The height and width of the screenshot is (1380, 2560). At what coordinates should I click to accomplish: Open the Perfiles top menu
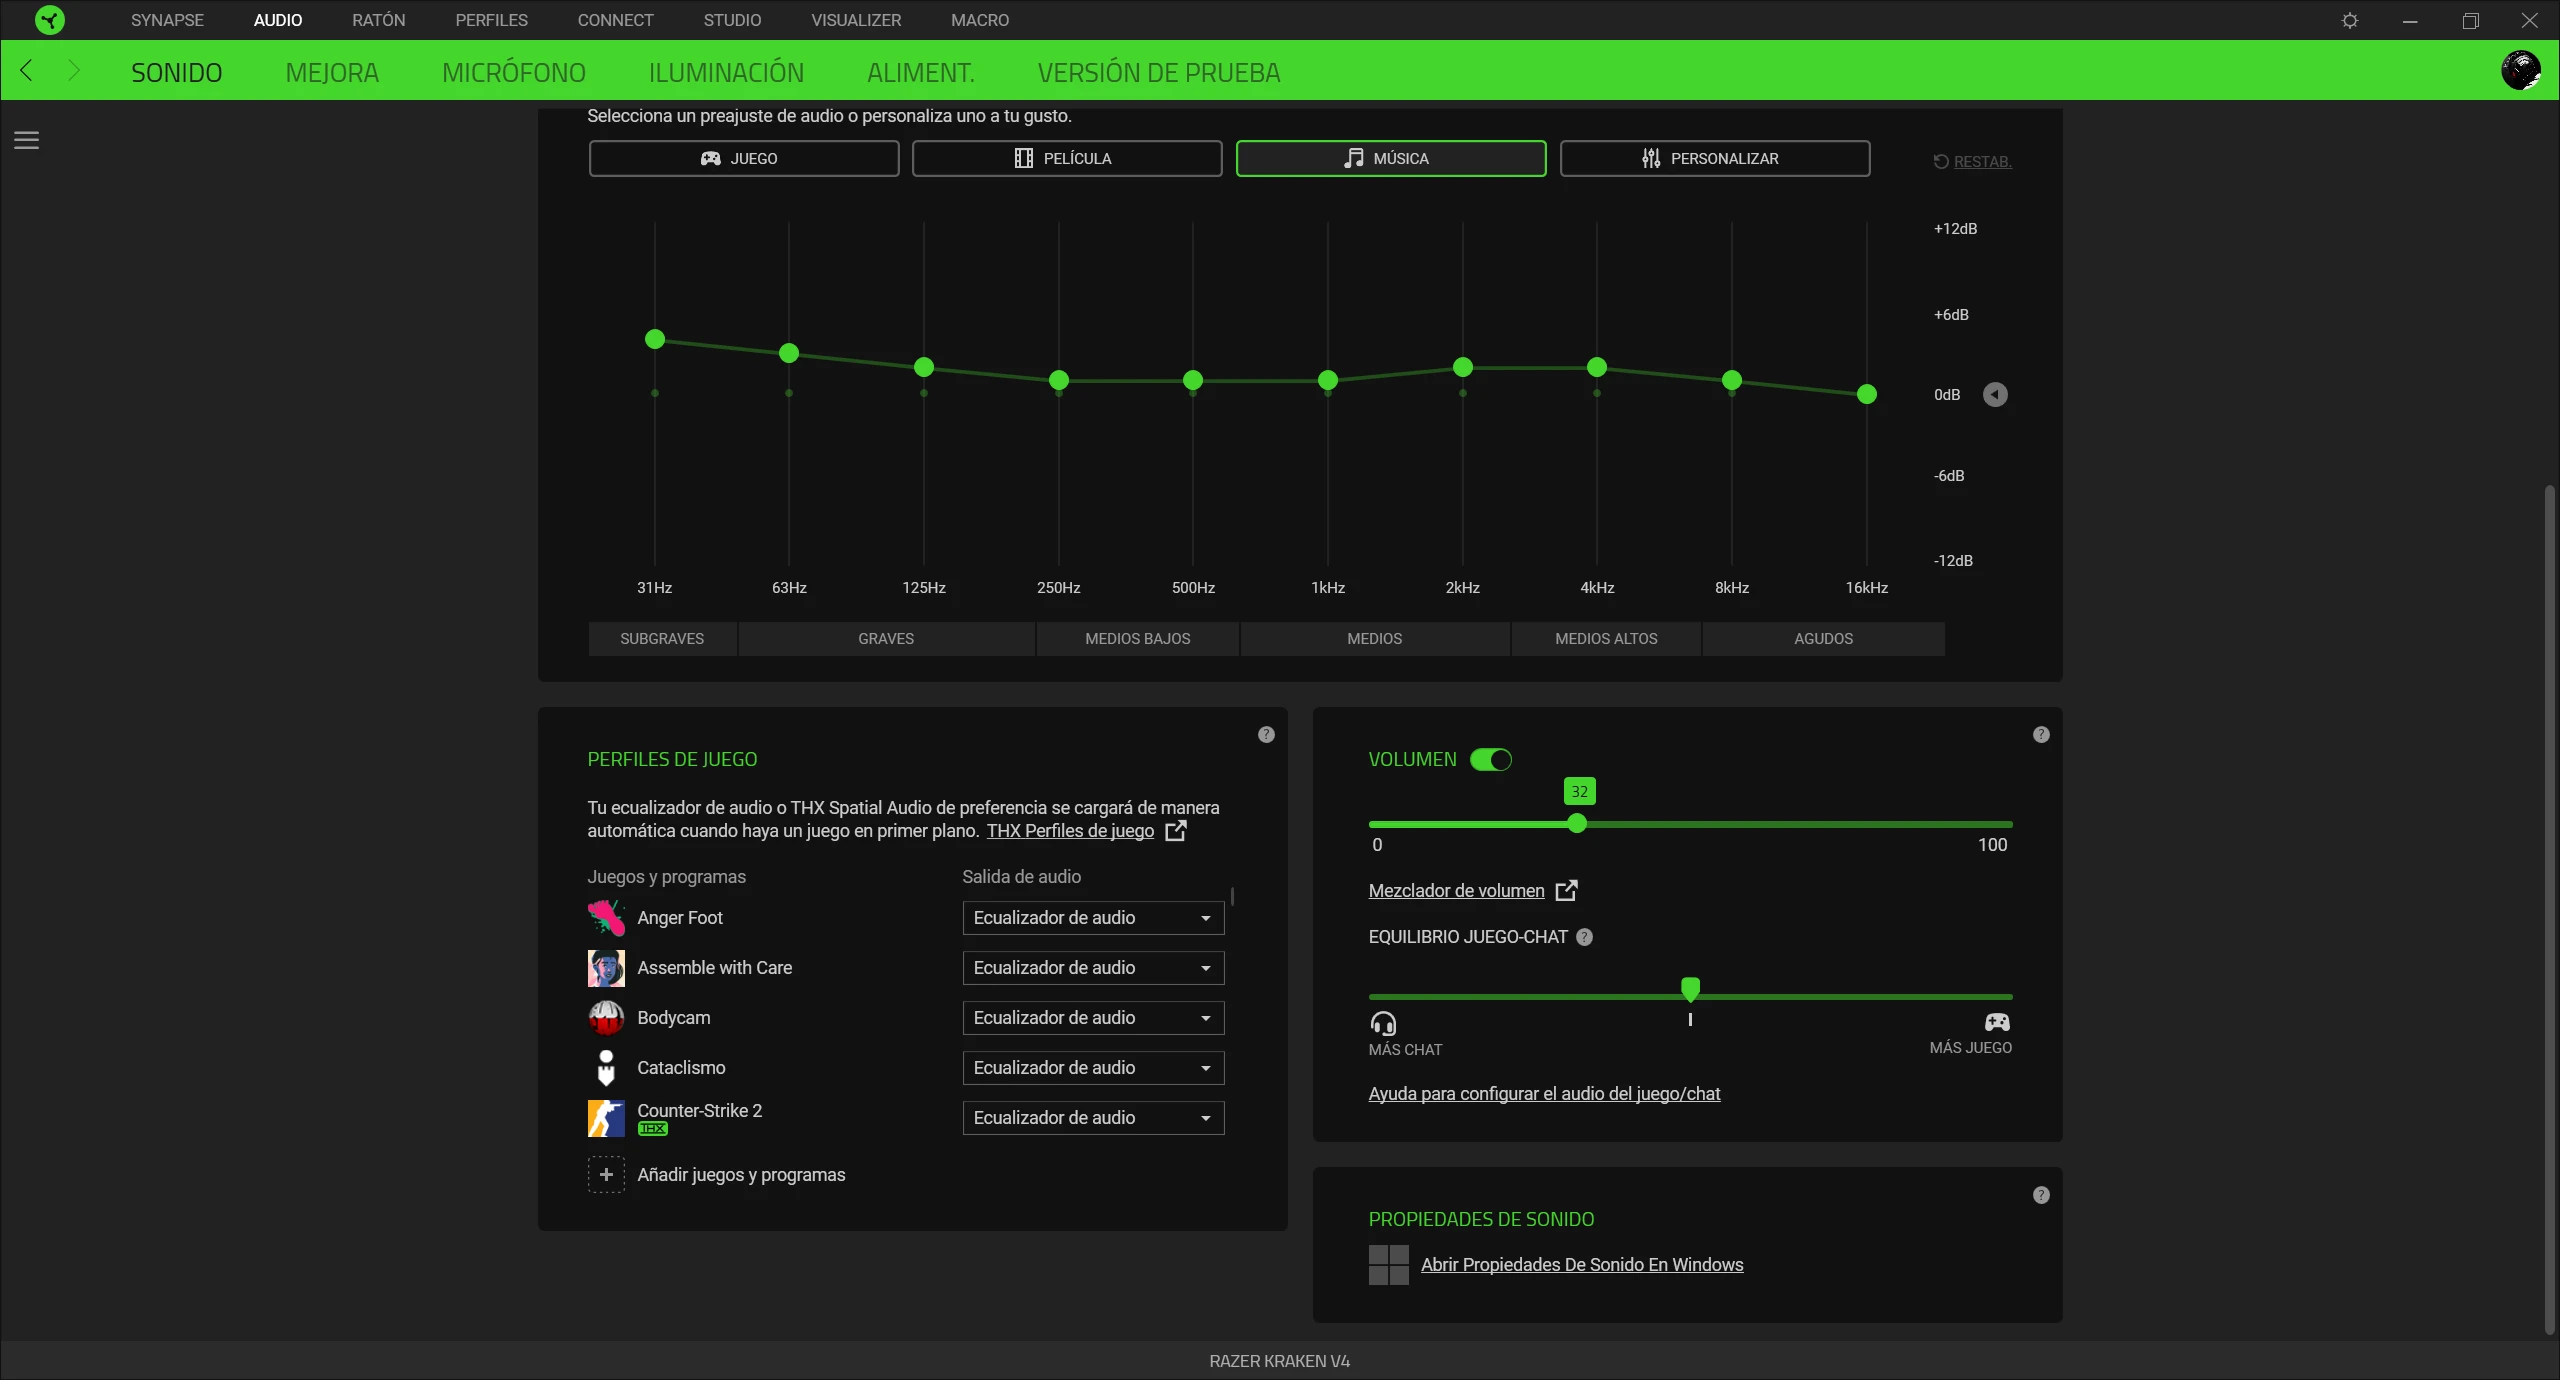coord(491,20)
